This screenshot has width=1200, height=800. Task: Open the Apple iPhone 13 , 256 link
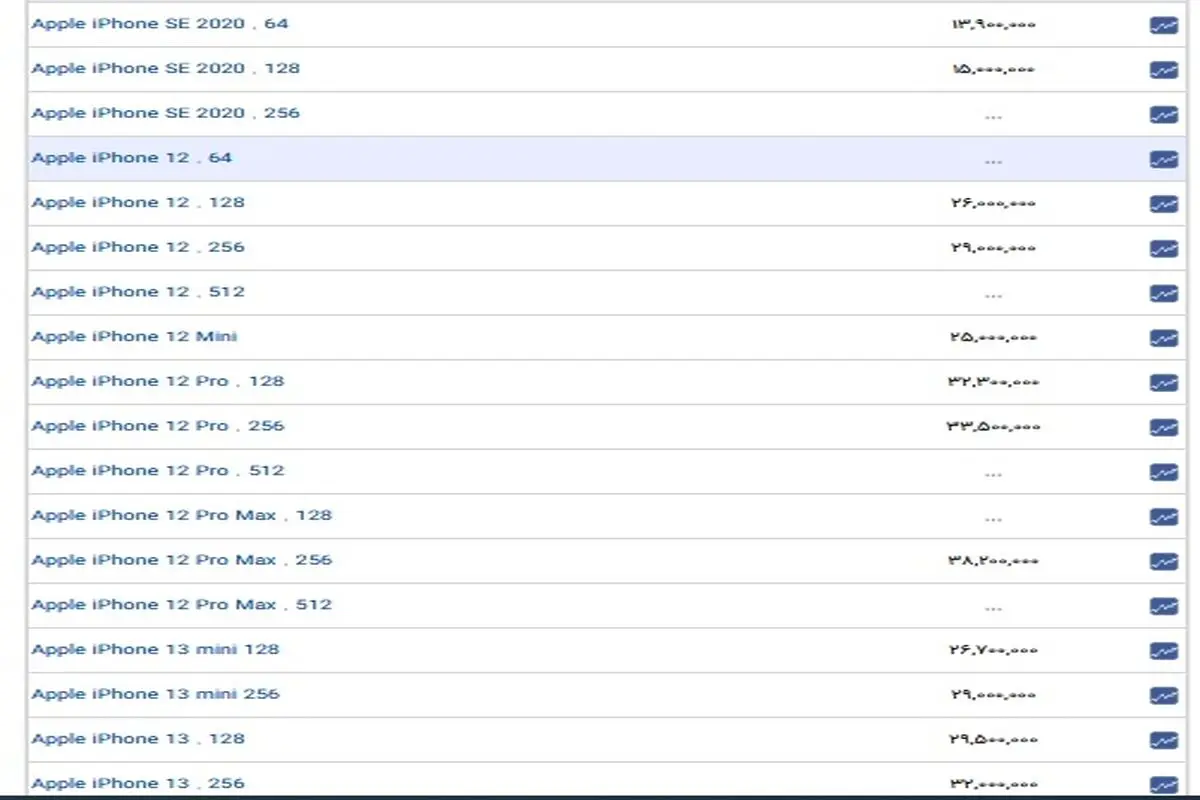(138, 783)
